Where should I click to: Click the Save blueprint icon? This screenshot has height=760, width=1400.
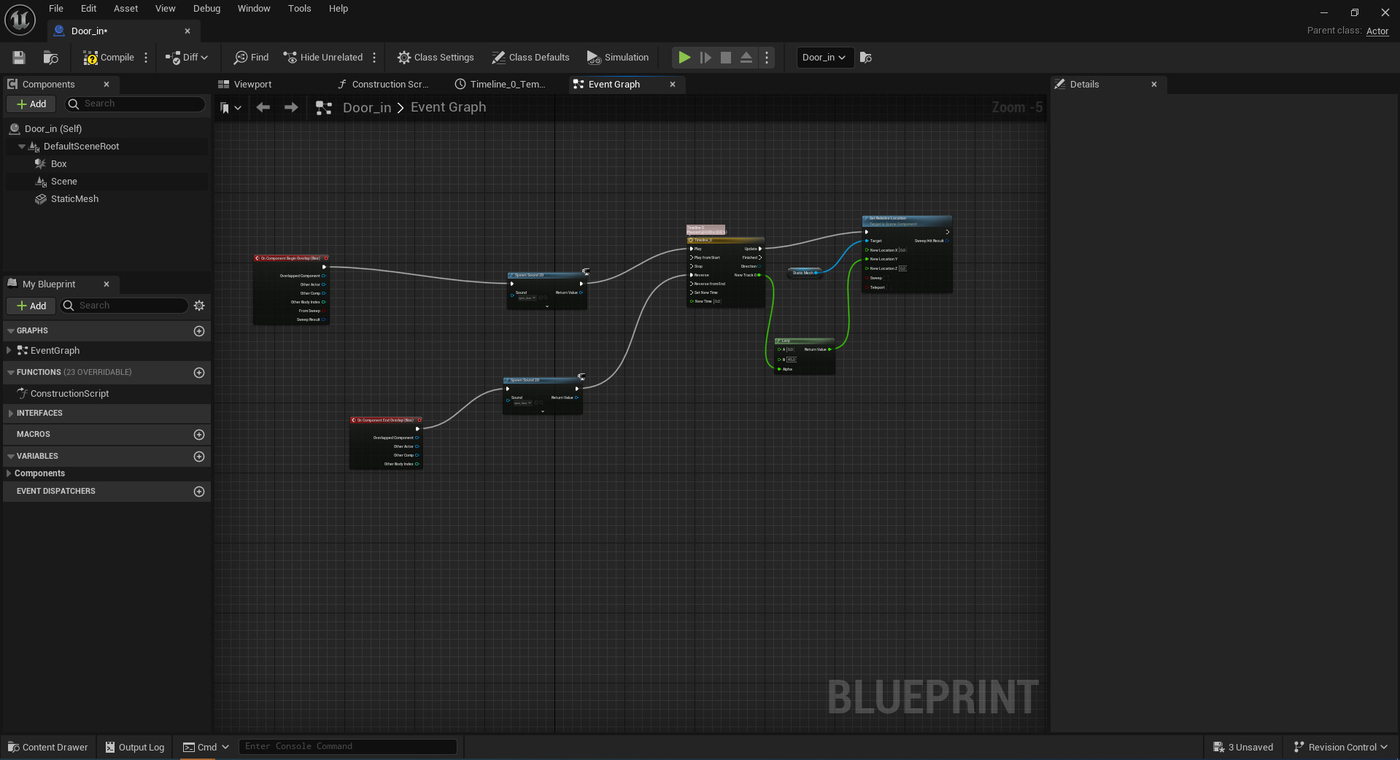[x=18, y=57]
